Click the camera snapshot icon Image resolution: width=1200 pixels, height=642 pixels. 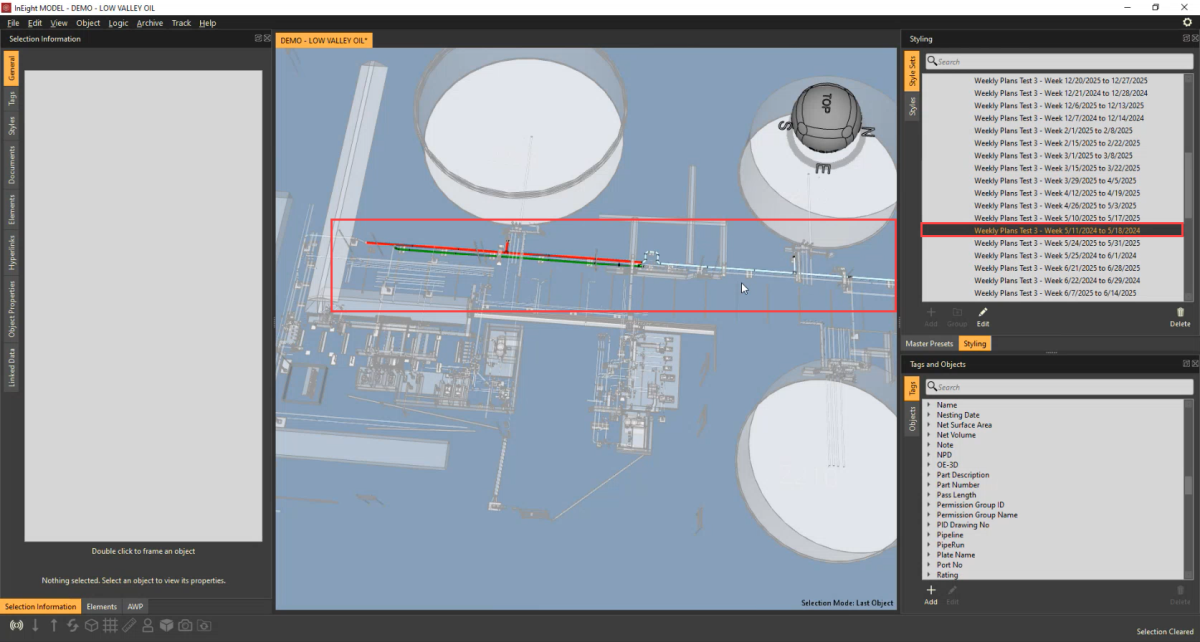click(x=185, y=625)
